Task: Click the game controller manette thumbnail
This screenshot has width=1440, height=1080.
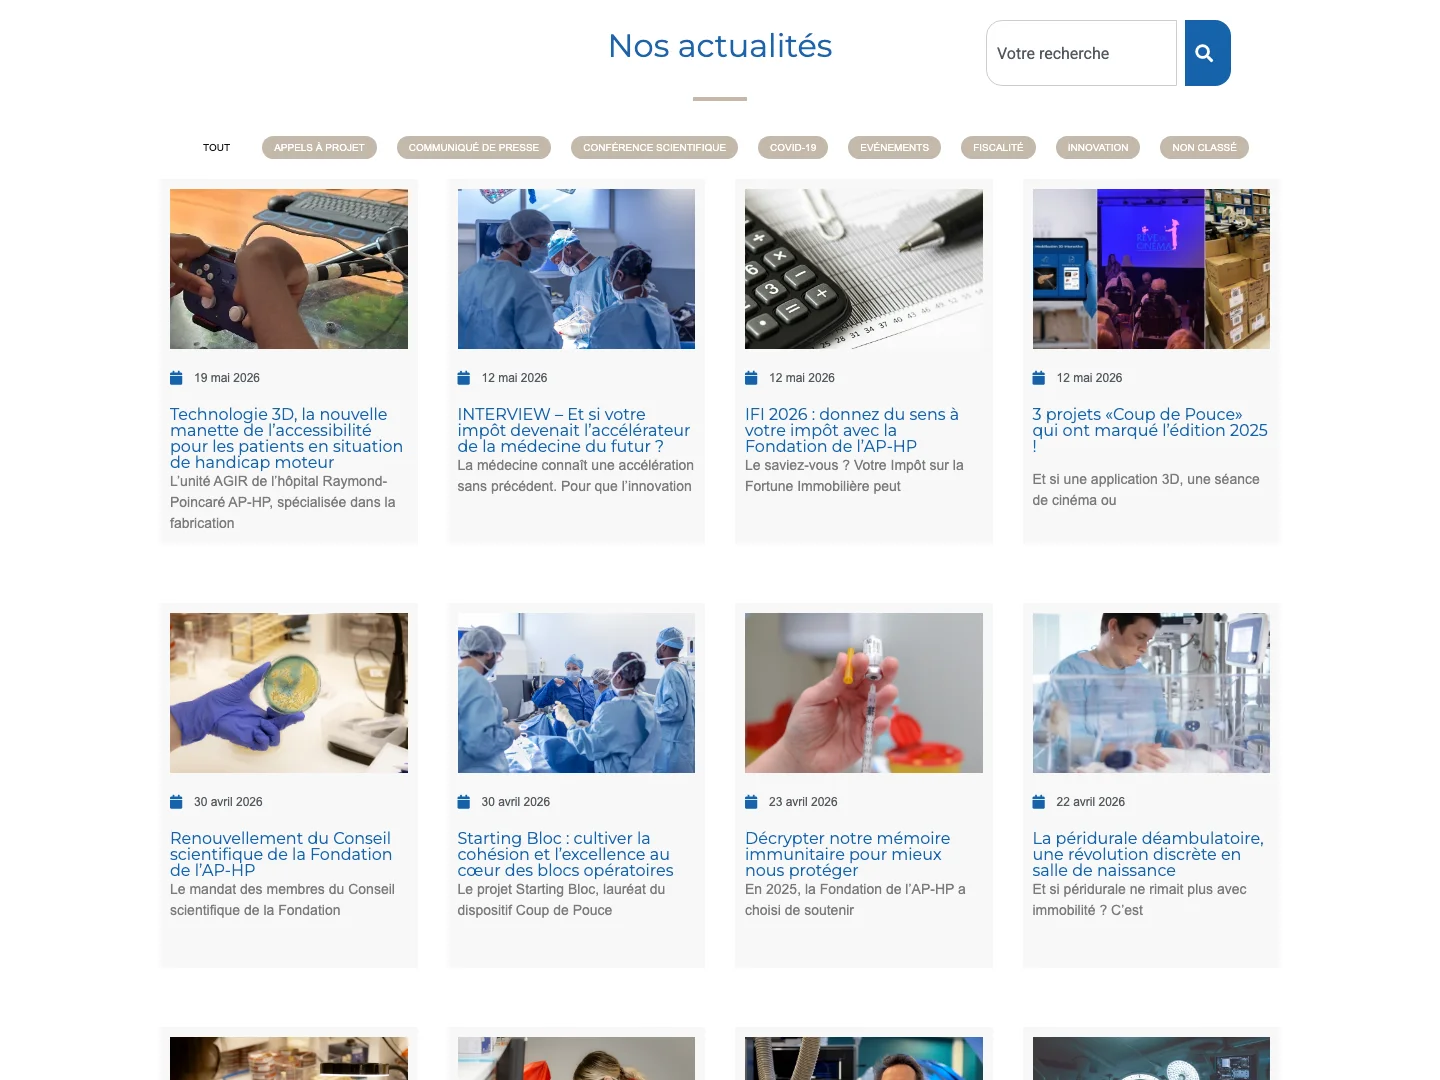Action: (289, 269)
